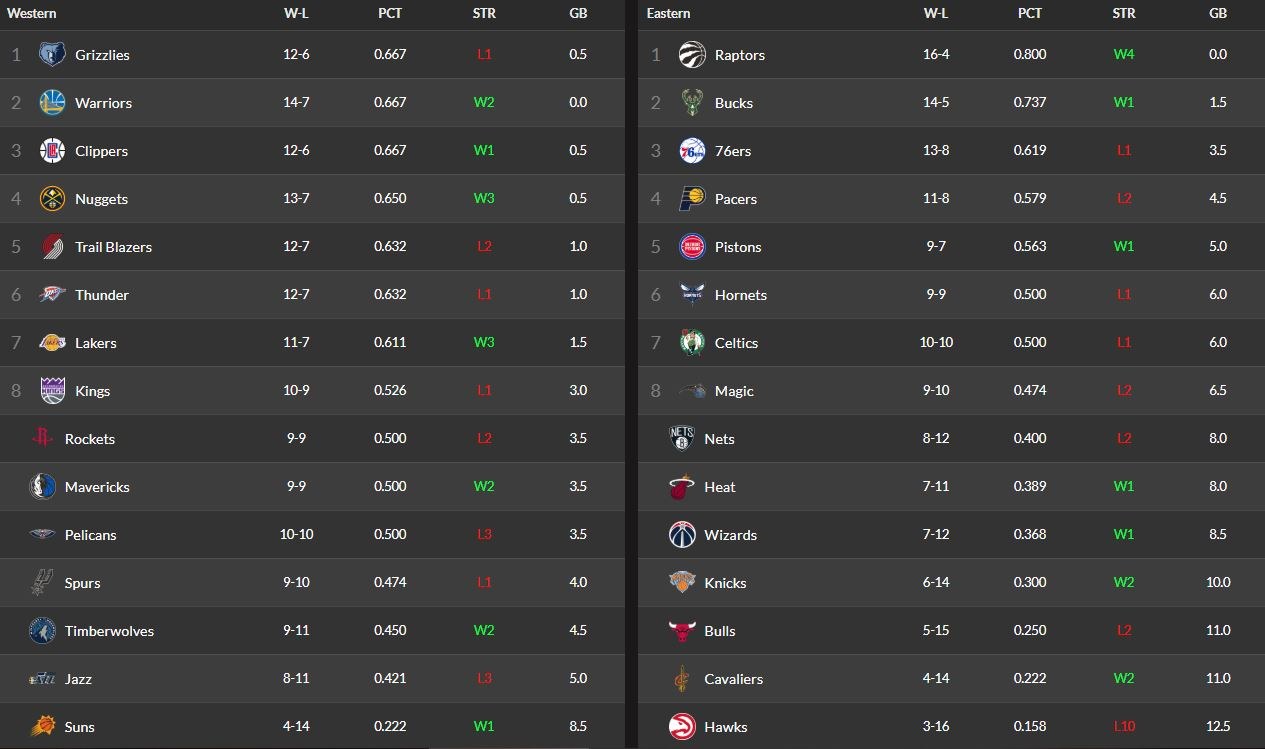Image resolution: width=1265 pixels, height=749 pixels.
Task: Open the Celtics team link
Action: click(736, 343)
